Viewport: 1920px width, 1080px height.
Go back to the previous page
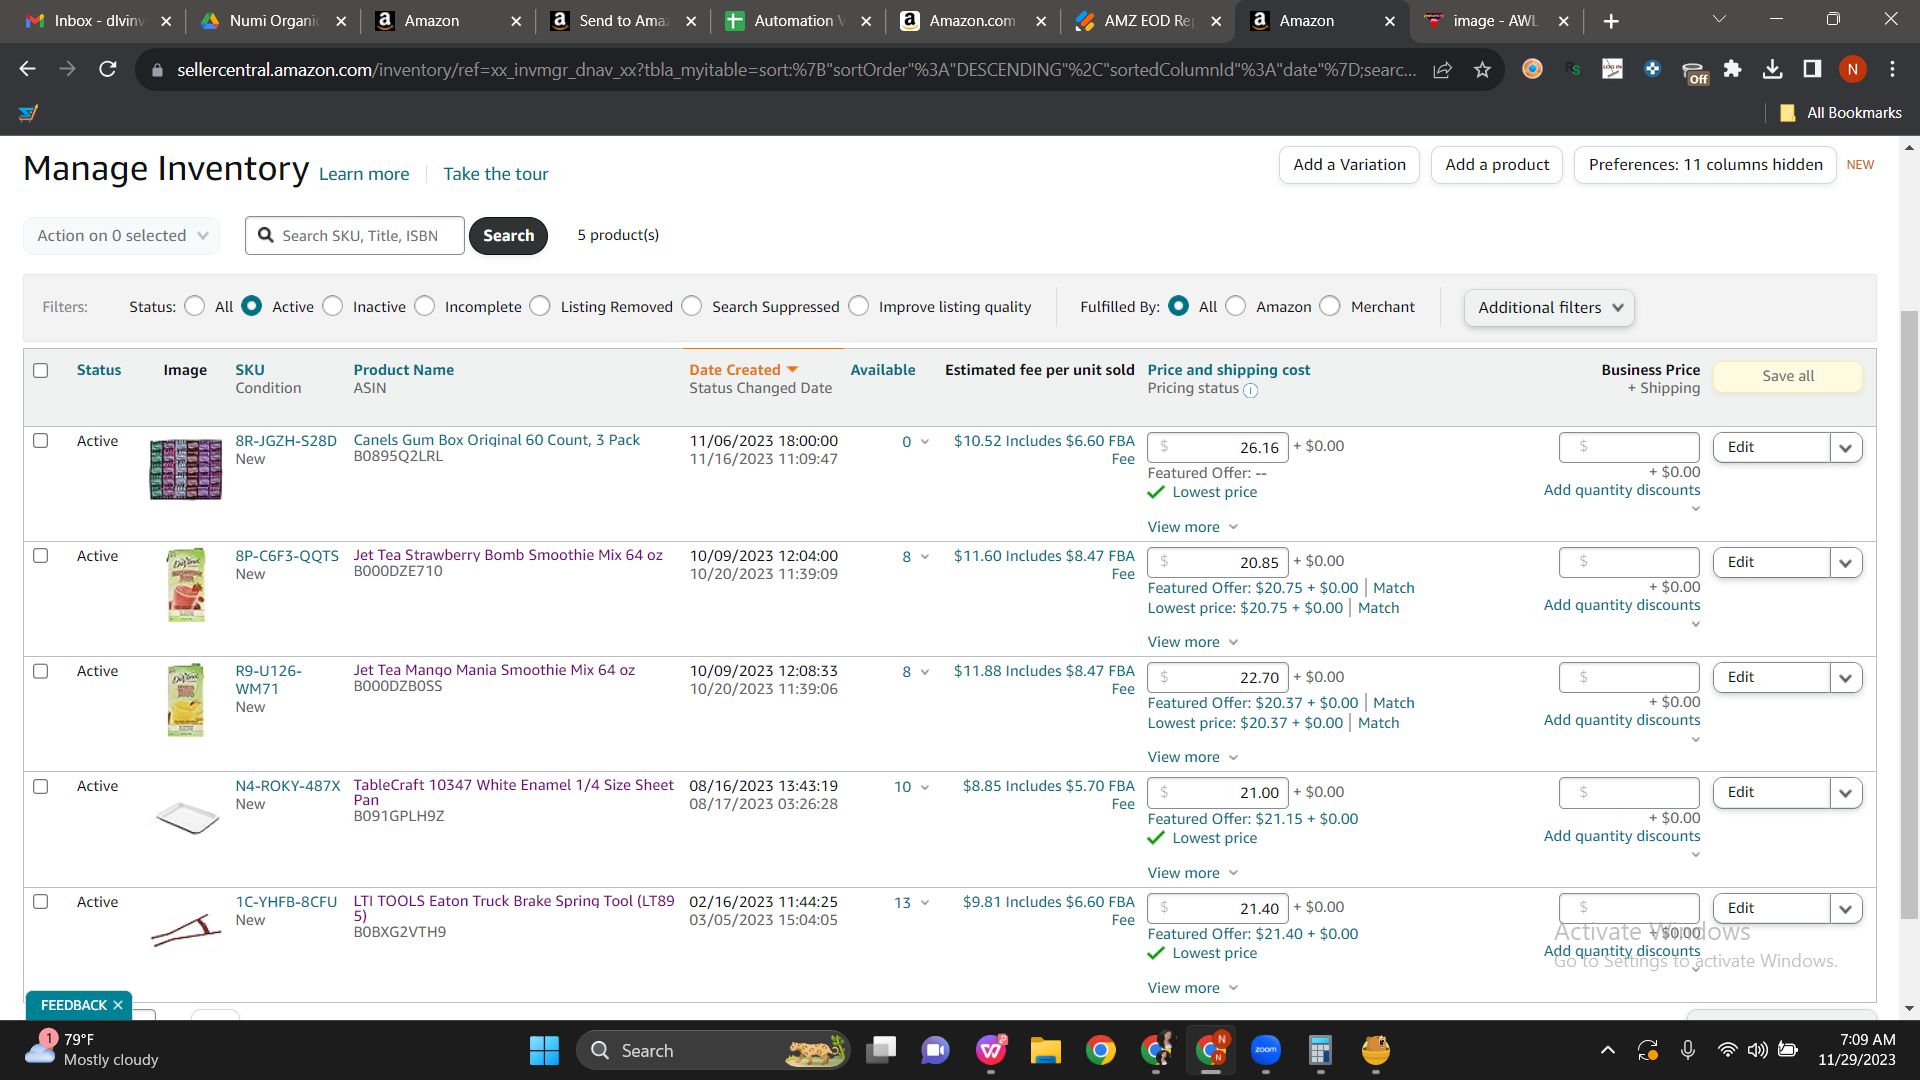(x=27, y=69)
